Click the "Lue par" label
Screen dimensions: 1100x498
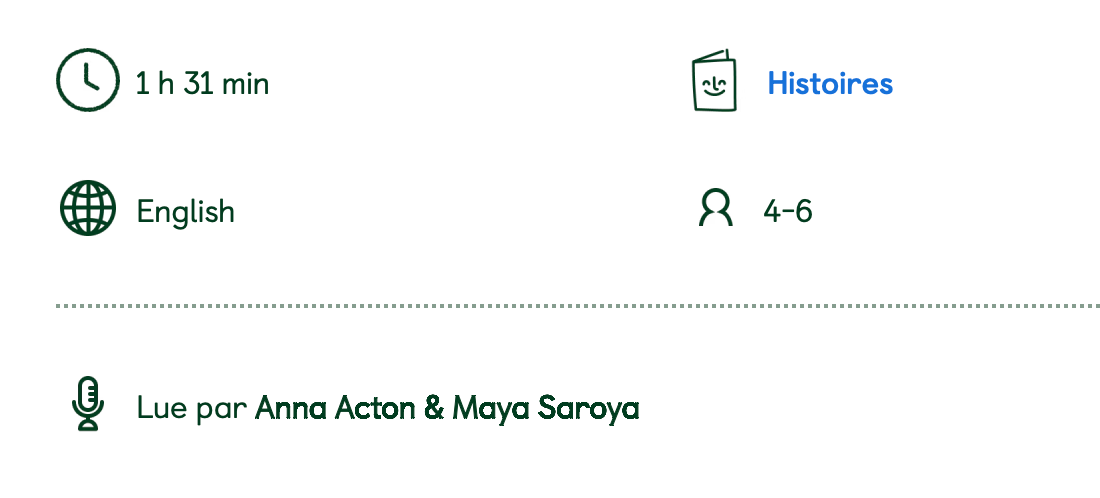coord(192,408)
